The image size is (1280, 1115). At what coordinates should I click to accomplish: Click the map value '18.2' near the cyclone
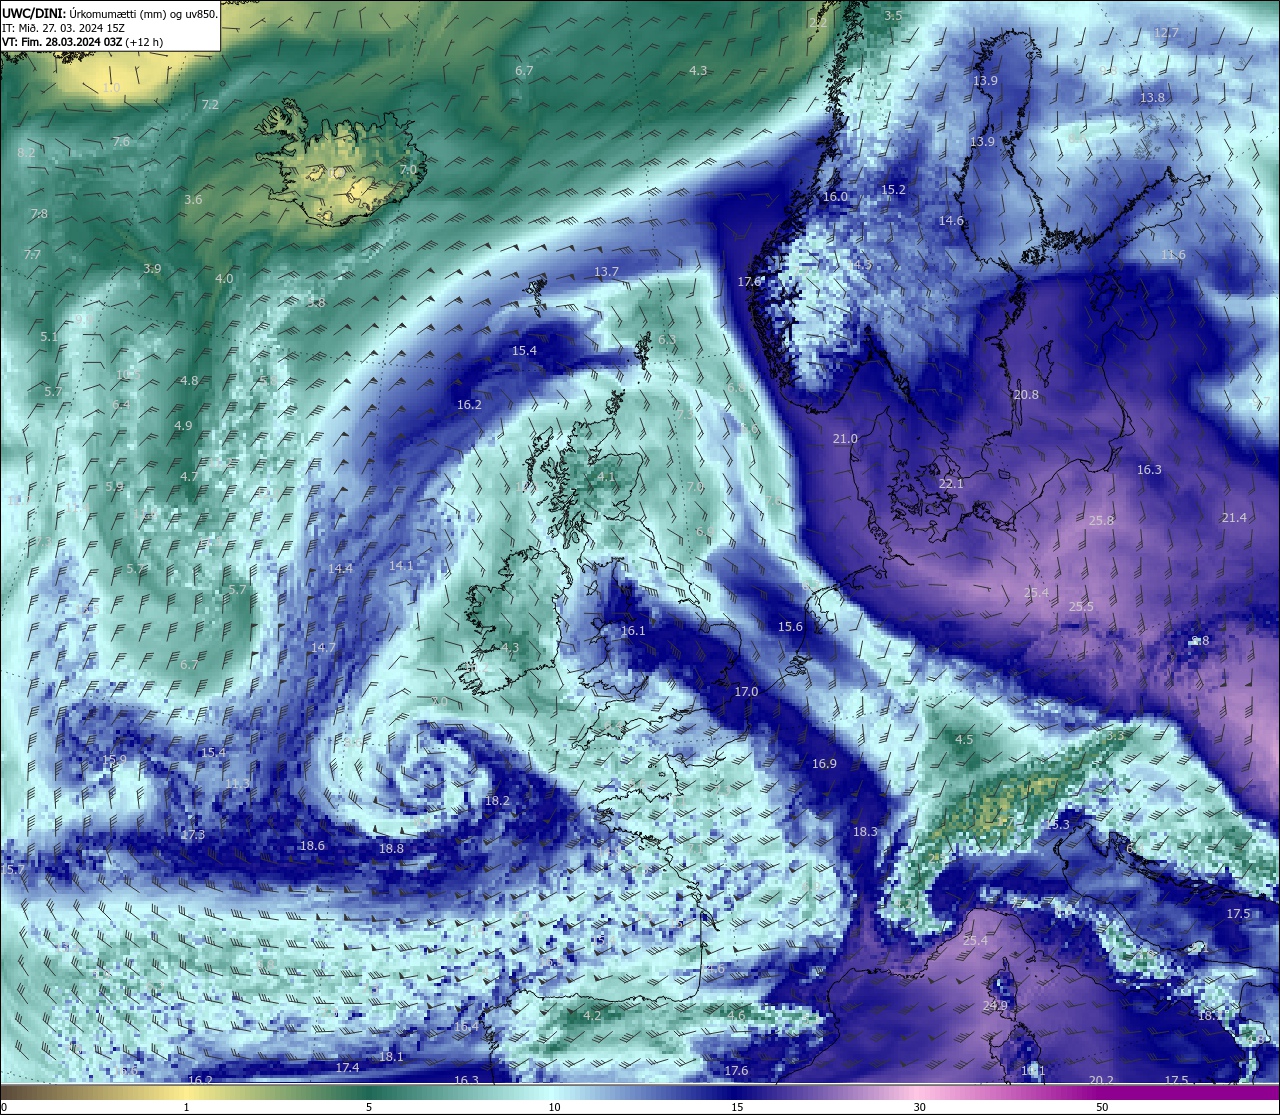click(497, 800)
